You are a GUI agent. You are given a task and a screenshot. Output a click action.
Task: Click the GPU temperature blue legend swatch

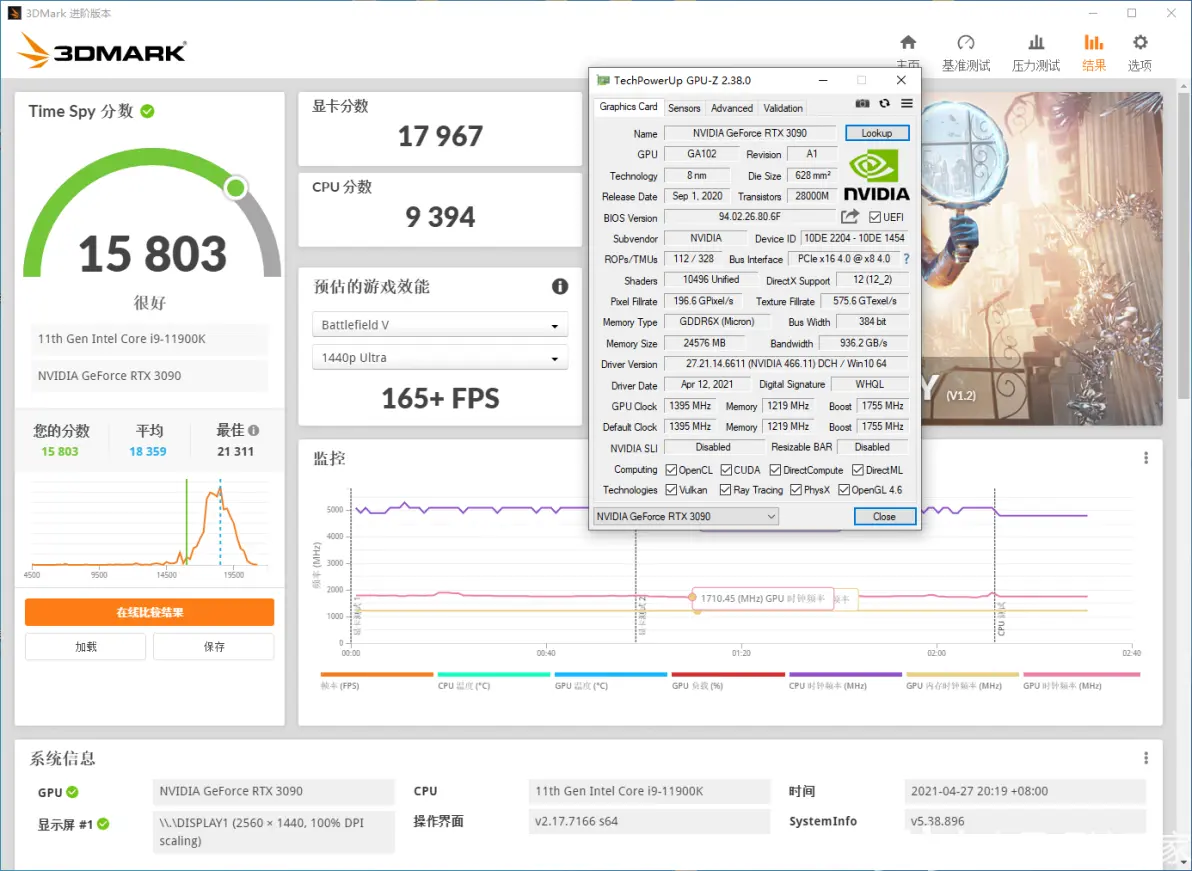(610, 674)
